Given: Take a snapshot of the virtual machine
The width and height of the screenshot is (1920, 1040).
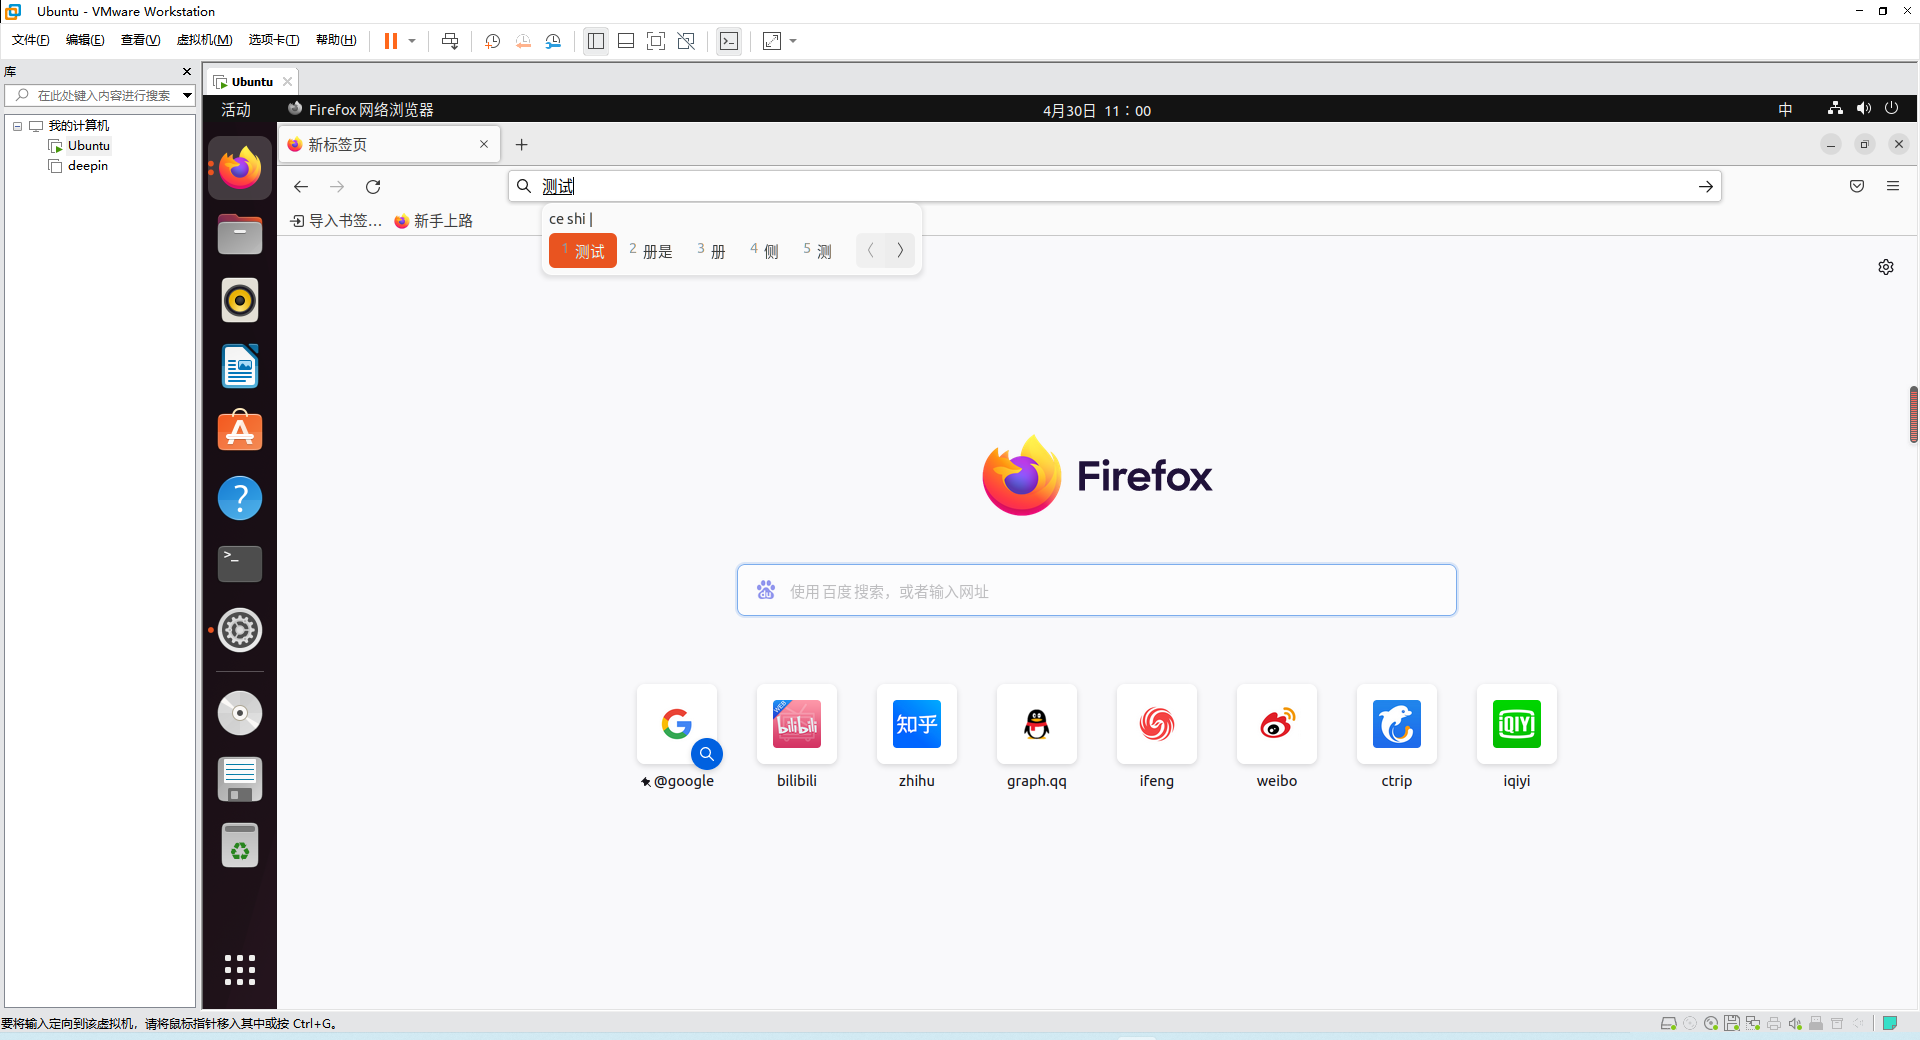Looking at the screenshot, I should (x=493, y=41).
